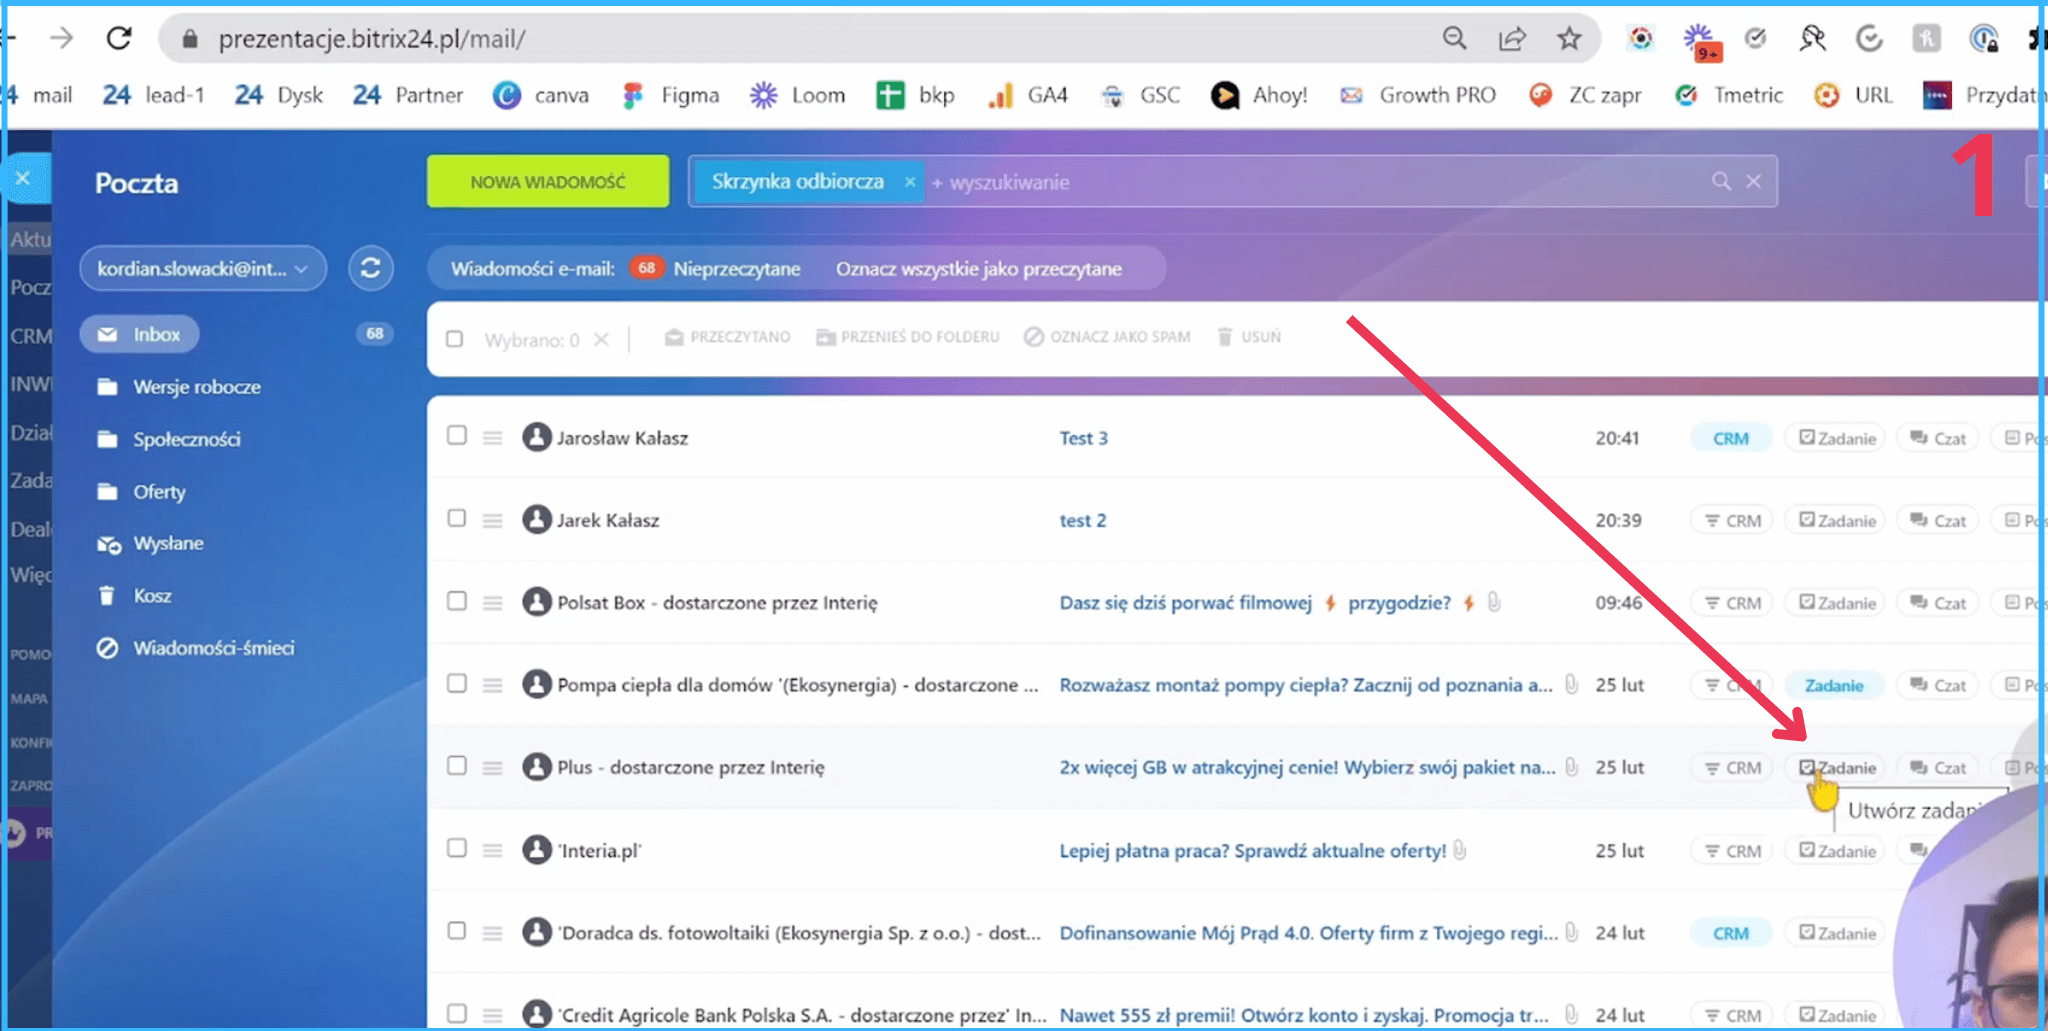Screen dimensions: 2048x1031
Task: Remove the Skrzynka odbiorcza filter tag
Action: 909,182
